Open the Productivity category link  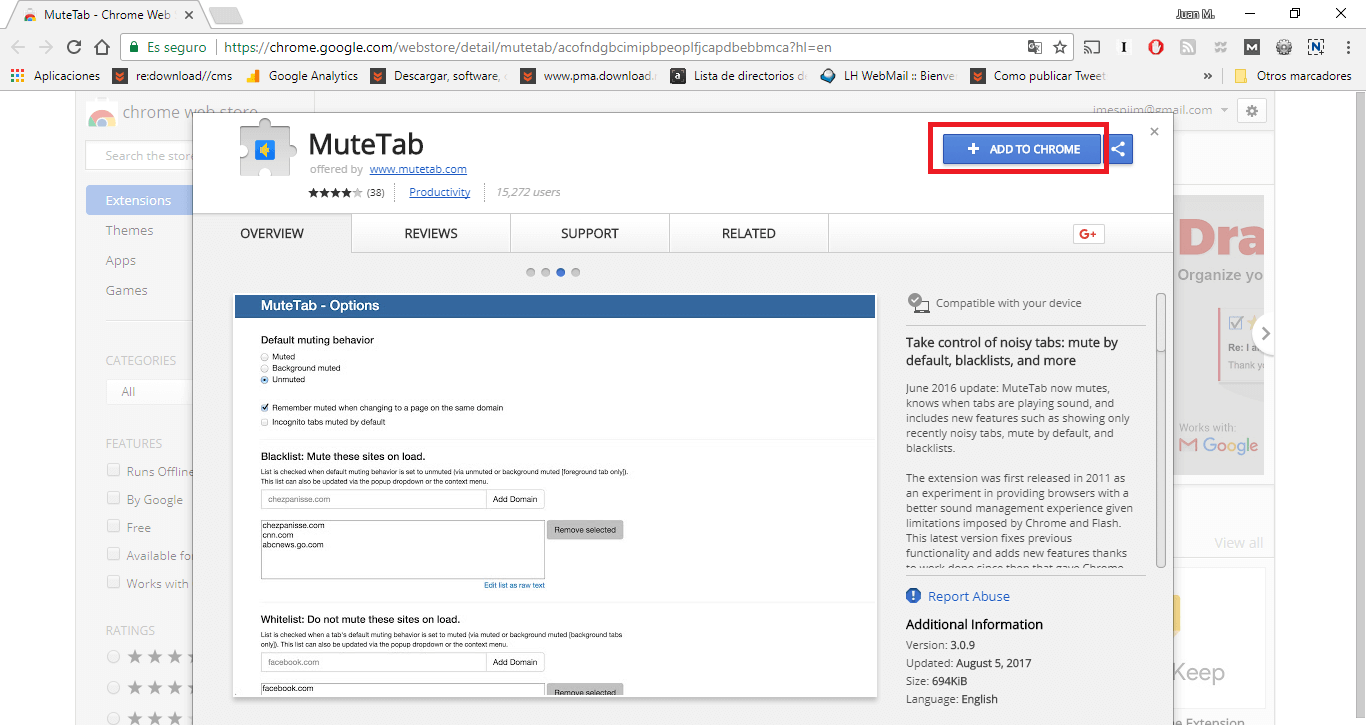pyautogui.click(x=440, y=192)
